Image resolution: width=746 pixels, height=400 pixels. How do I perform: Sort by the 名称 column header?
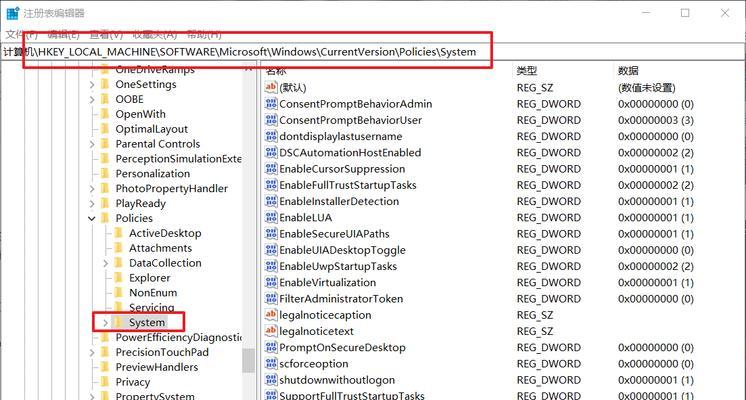tap(276, 71)
